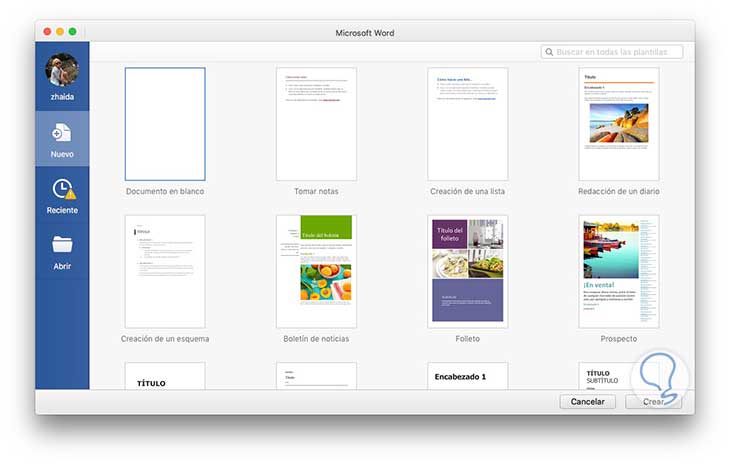Click the 'Folleto' label
Image resolution: width=730 pixels, height=465 pixels.
tap(467, 339)
